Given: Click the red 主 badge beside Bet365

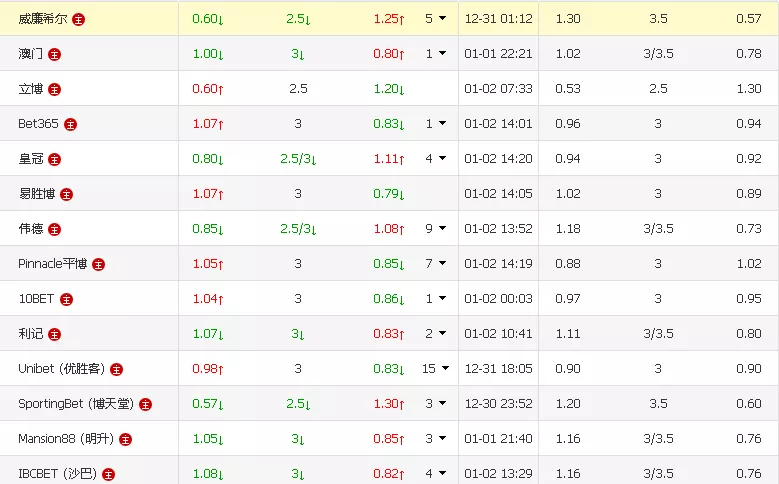Looking at the screenshot, I should tap(70, 124).
